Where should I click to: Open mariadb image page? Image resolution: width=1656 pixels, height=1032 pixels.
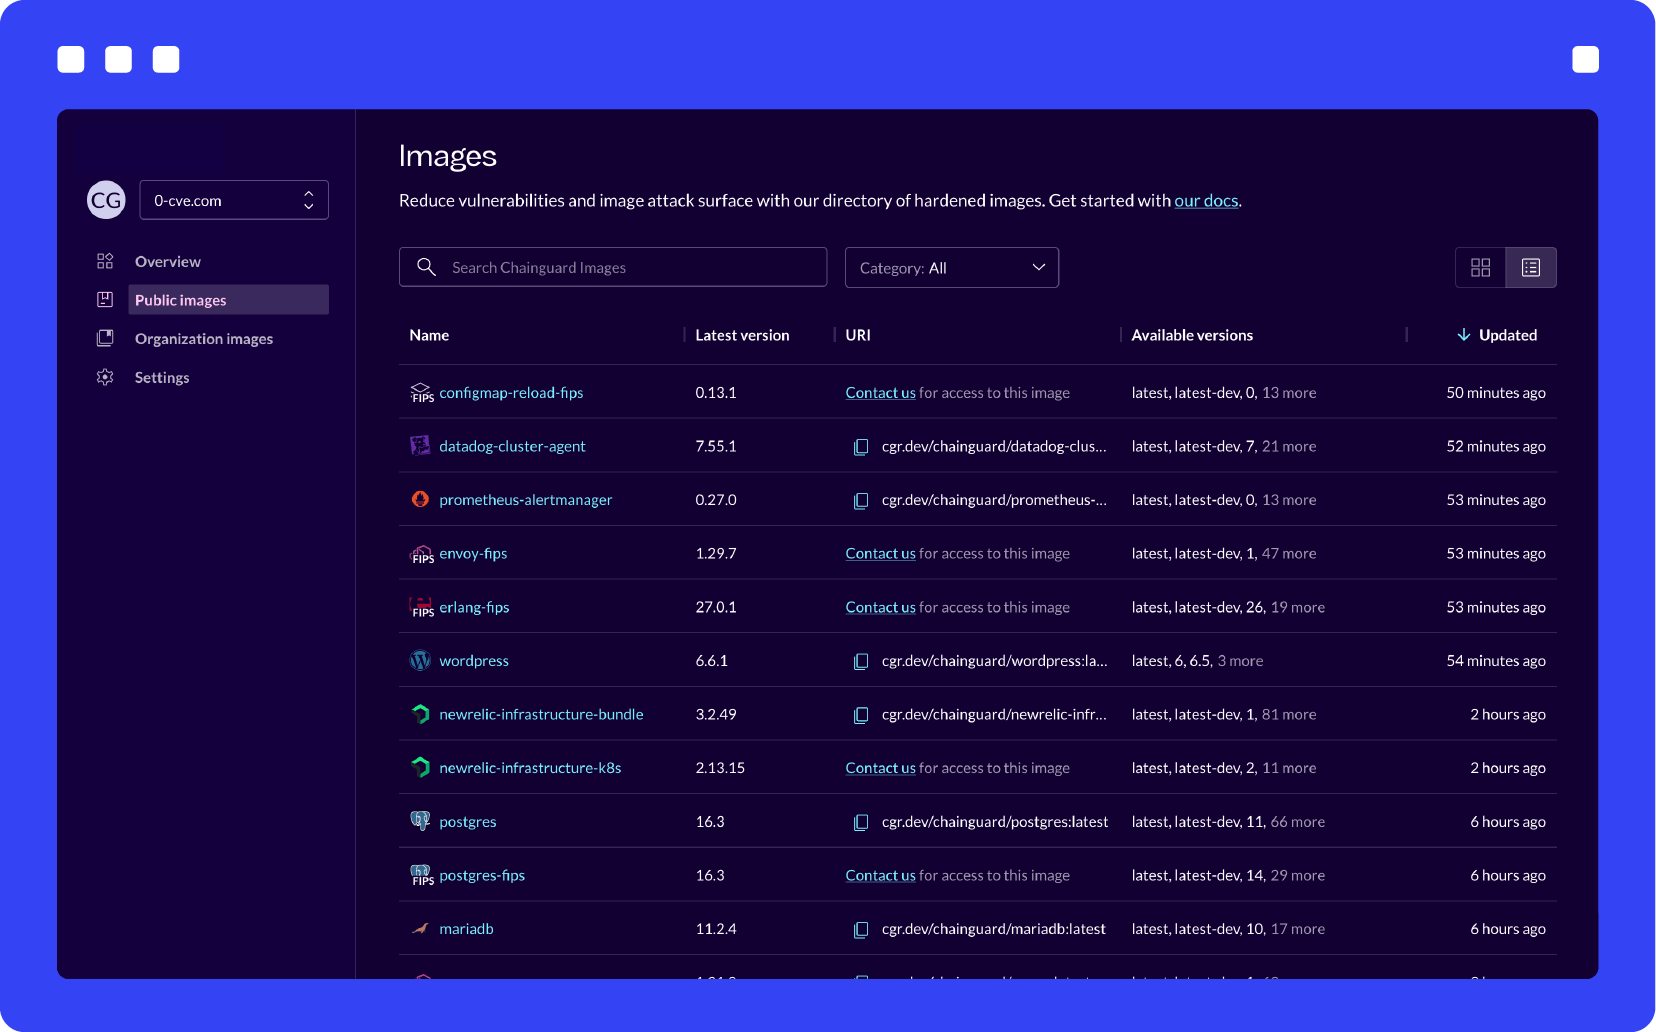click(466, 929)
